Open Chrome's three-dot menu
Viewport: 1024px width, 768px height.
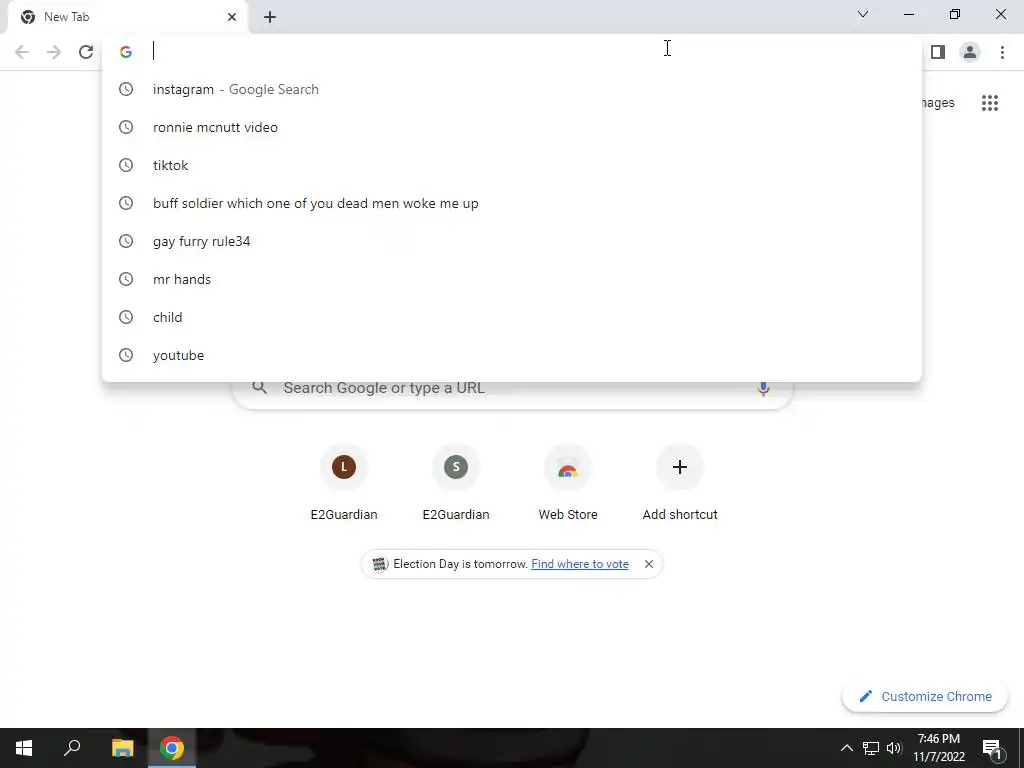pyautogui.click(x=1002, y=52)
